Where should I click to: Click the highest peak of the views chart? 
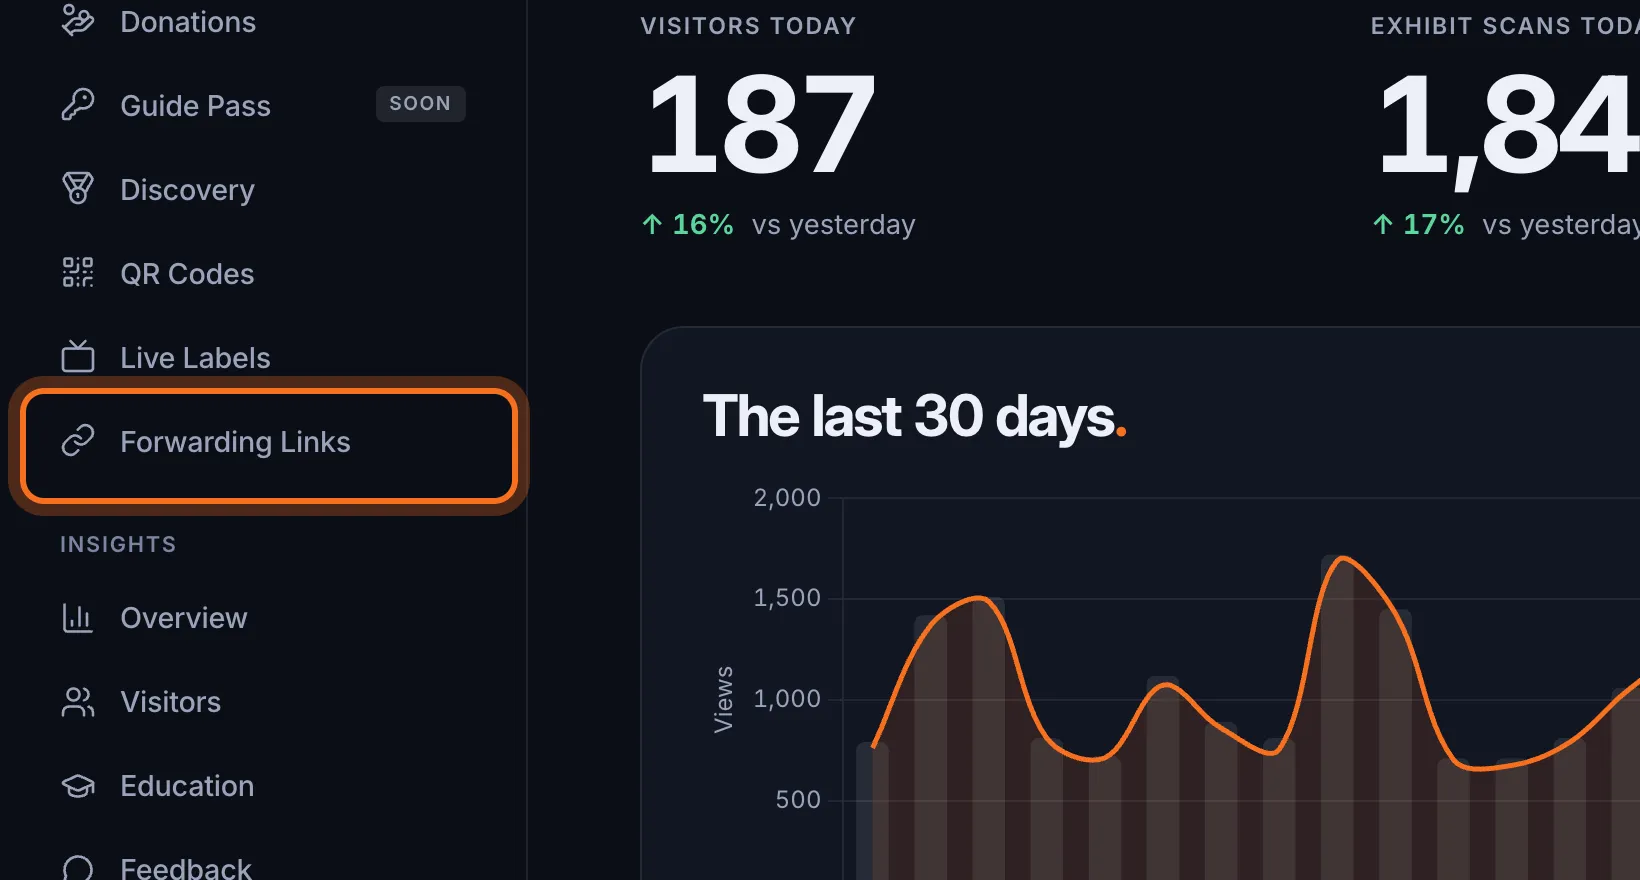coord(1340,558)
